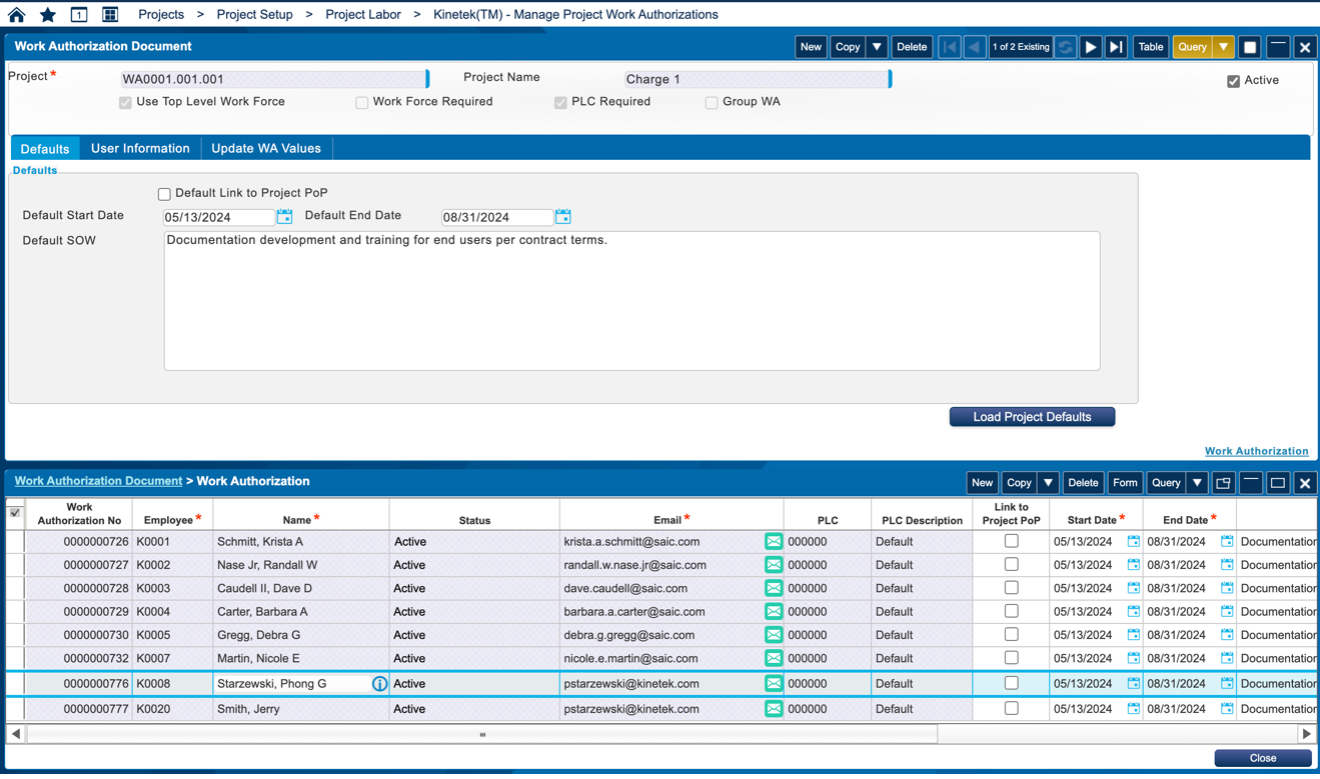The height and width of the screenshot is (779, 1320).
Task: Enable Group WA checkbox
Action: [711, 102]
